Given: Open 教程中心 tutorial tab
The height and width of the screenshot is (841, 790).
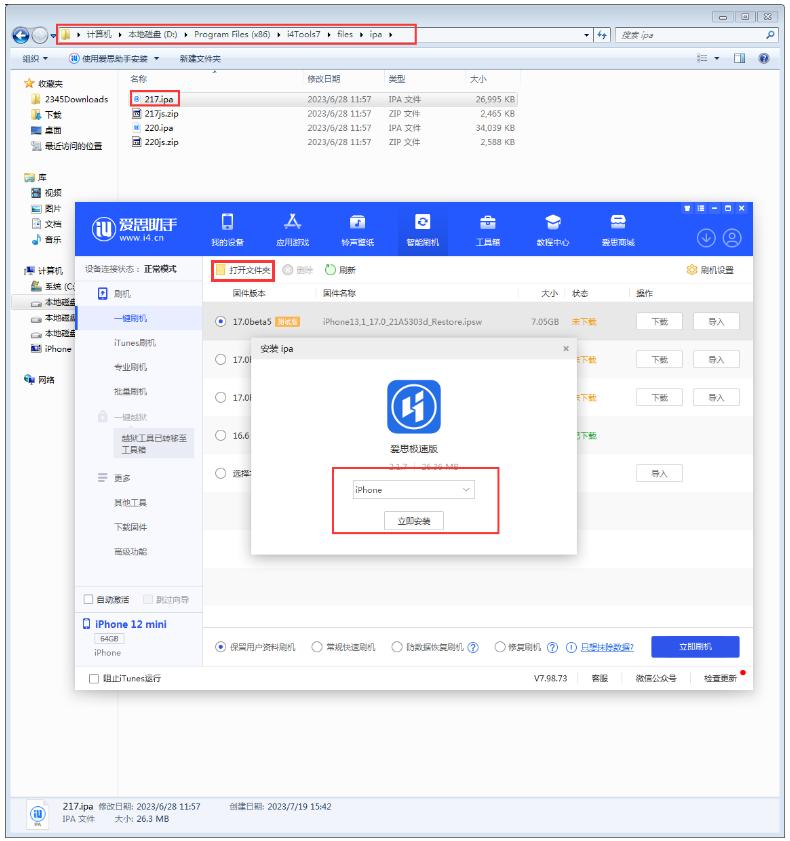Looking at the screenshot, I should click(552, 230).
